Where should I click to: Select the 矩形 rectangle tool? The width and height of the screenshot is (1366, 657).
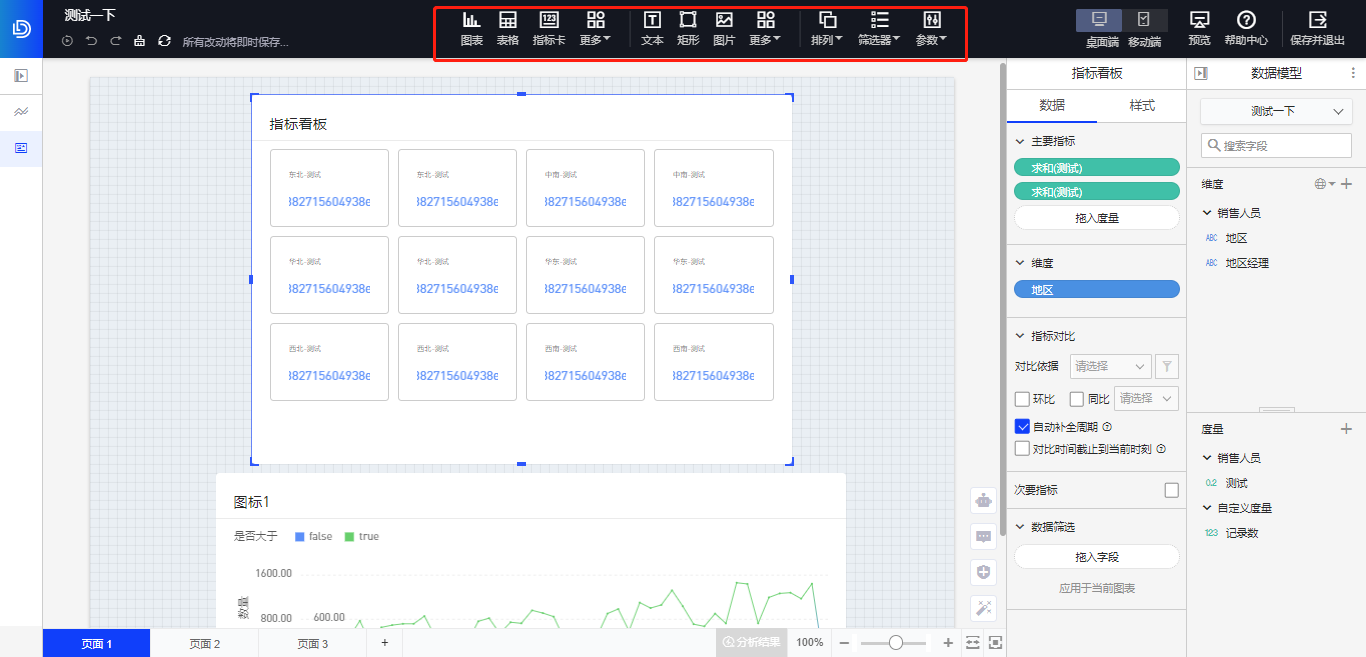click(688, 28)
